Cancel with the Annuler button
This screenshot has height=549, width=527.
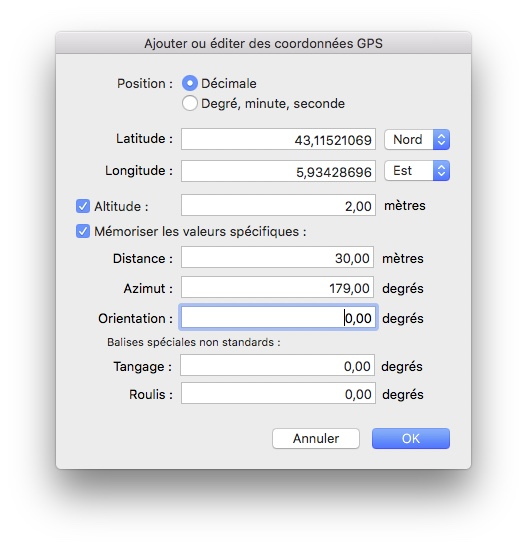pos(316,438)
